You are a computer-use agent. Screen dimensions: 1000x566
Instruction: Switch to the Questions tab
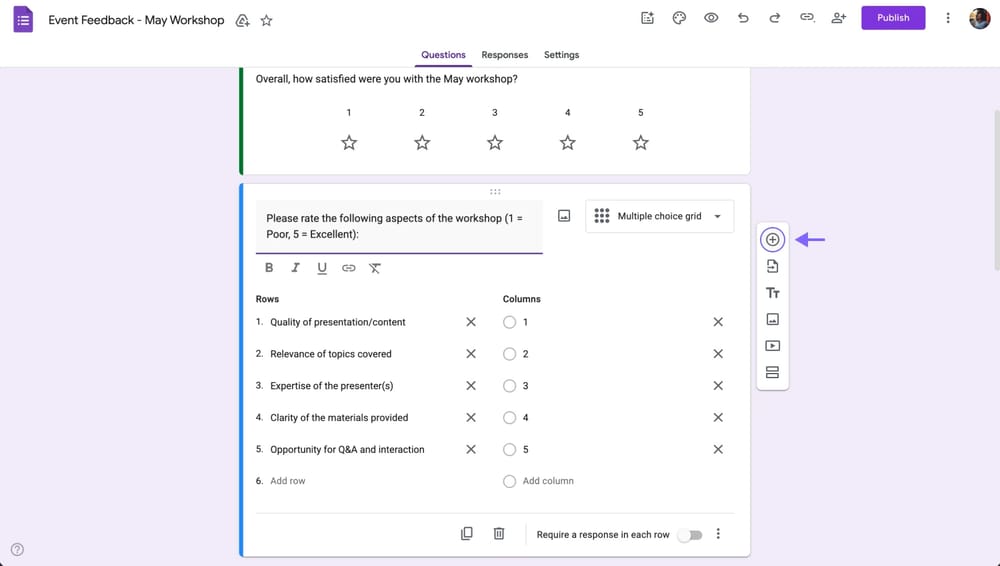tap(443, 55)
